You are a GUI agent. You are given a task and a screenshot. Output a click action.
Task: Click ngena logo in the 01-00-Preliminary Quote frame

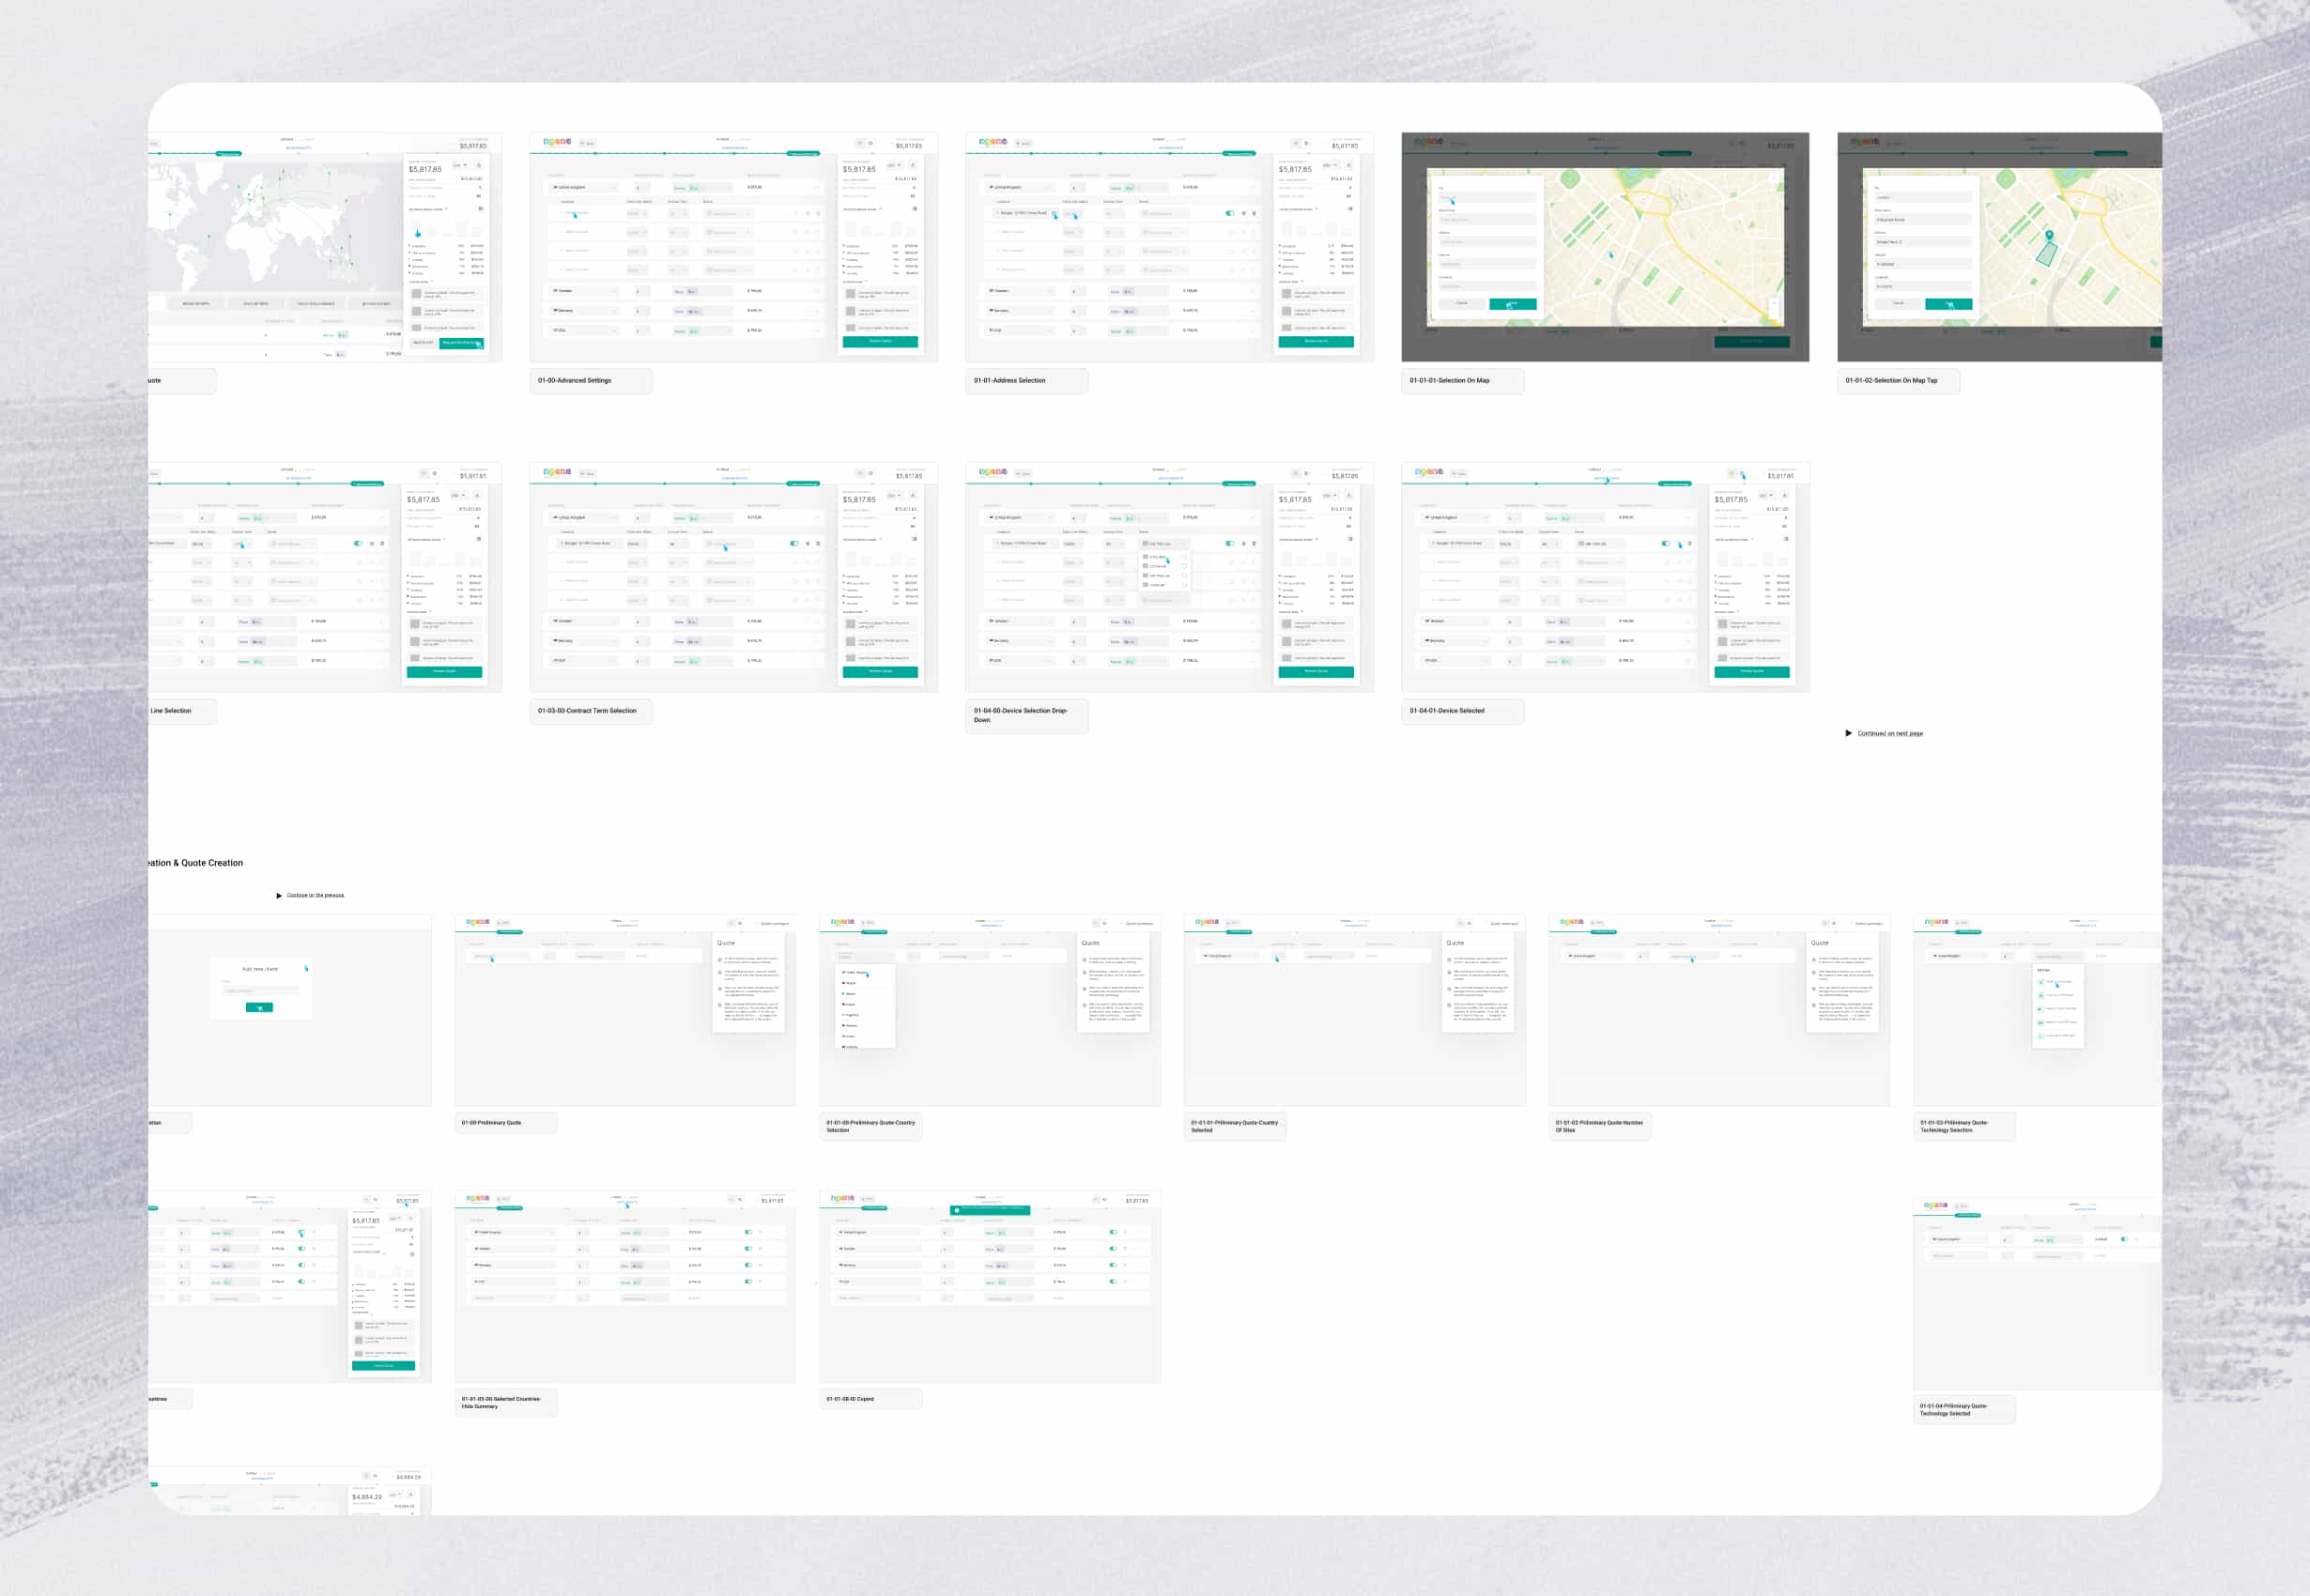point(478,921)
